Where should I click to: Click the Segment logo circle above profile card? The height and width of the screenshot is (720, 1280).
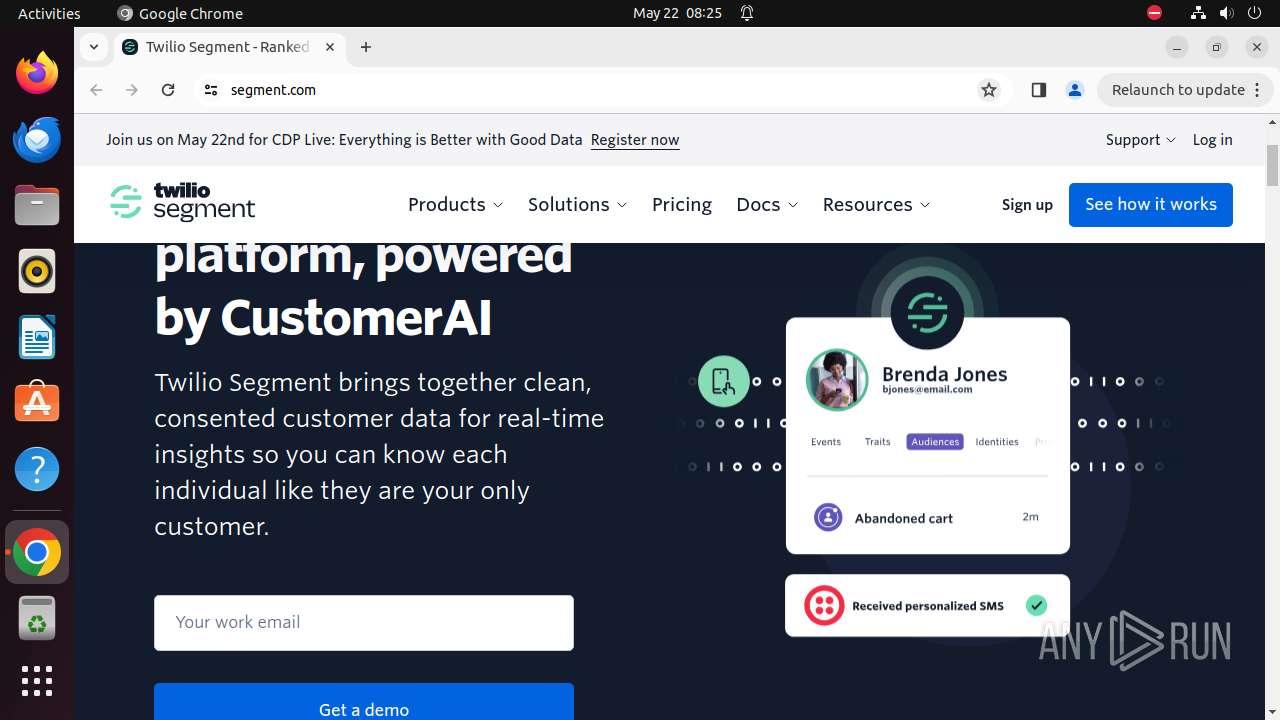coord(927,313)
